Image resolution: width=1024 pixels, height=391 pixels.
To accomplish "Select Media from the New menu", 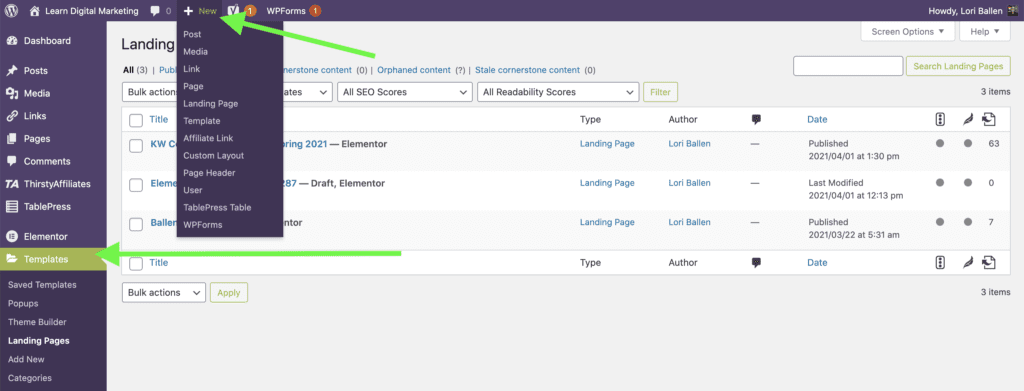I will point(195,52).
